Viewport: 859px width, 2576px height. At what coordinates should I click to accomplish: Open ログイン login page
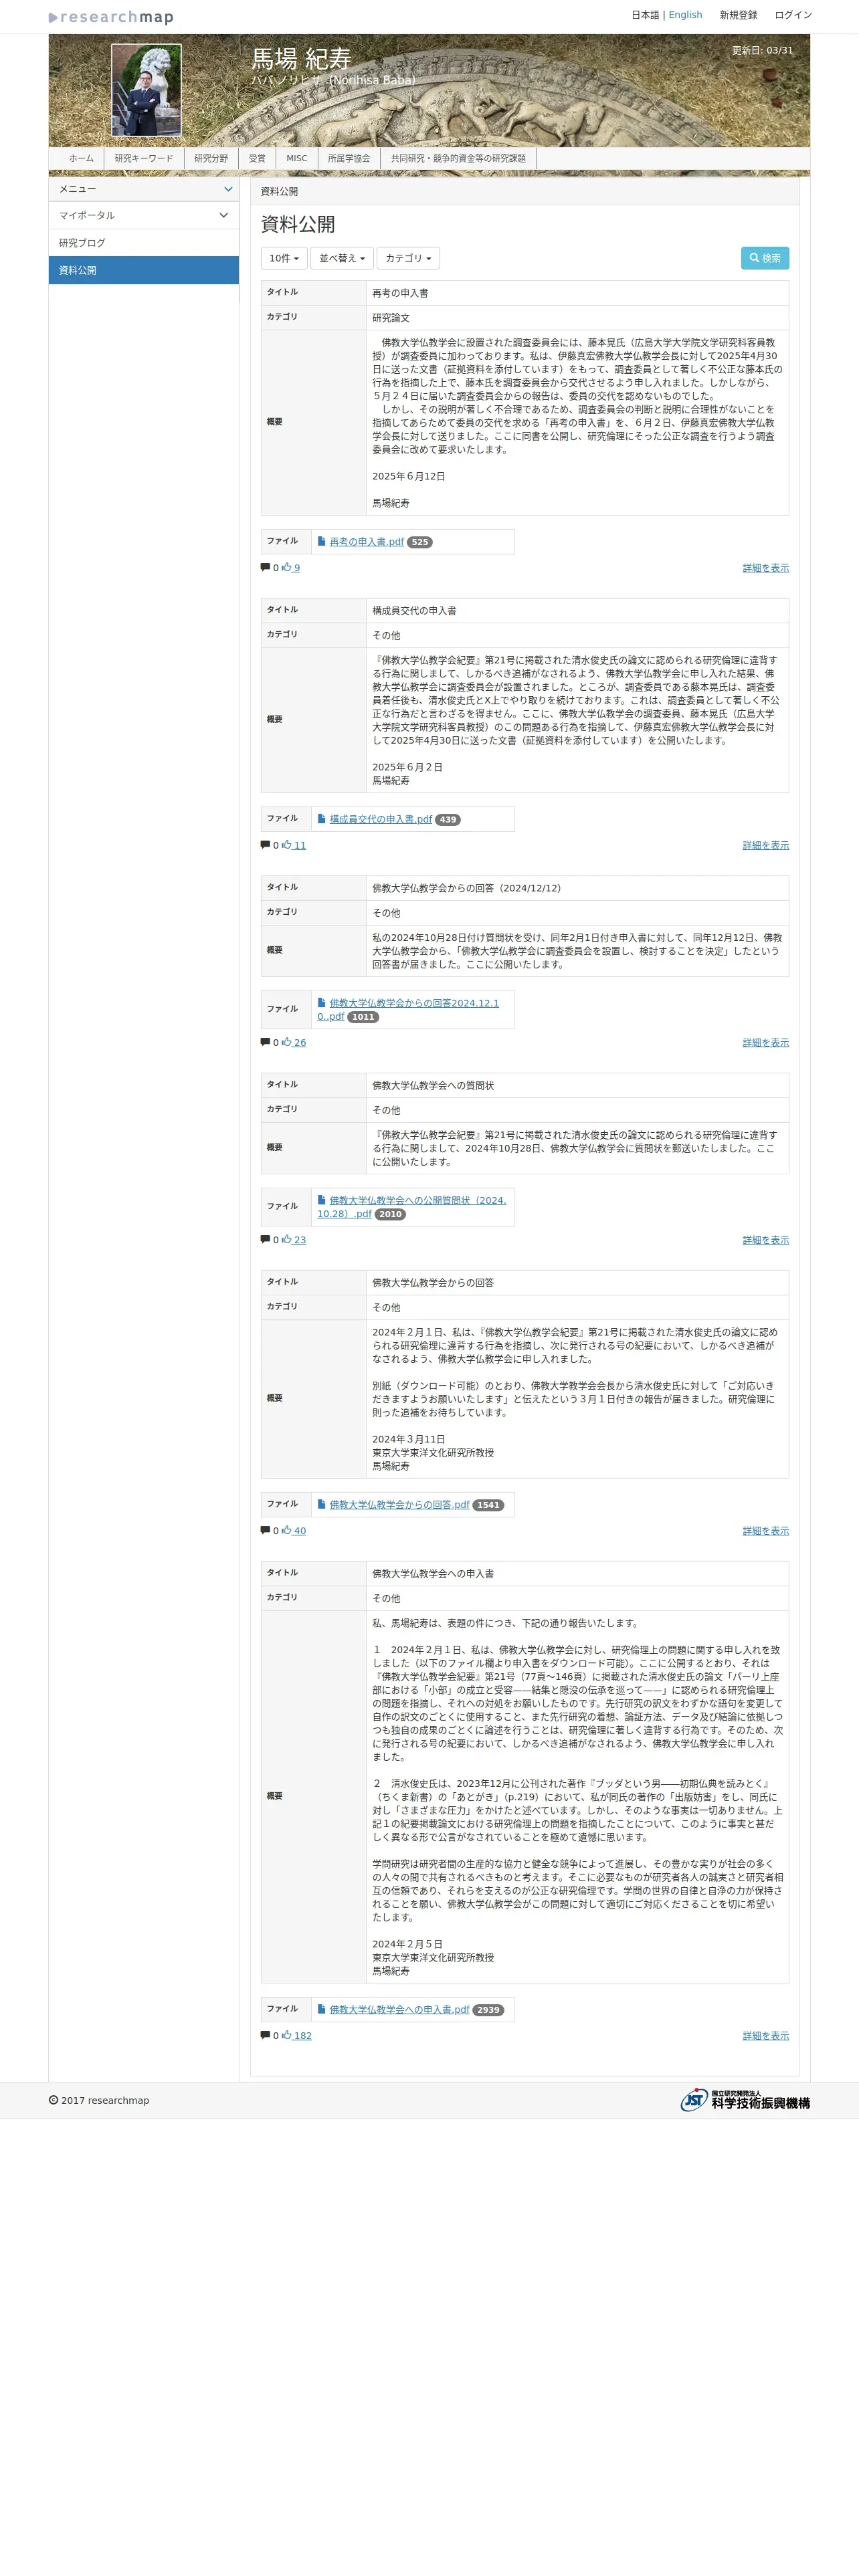(x=793, y=15)
